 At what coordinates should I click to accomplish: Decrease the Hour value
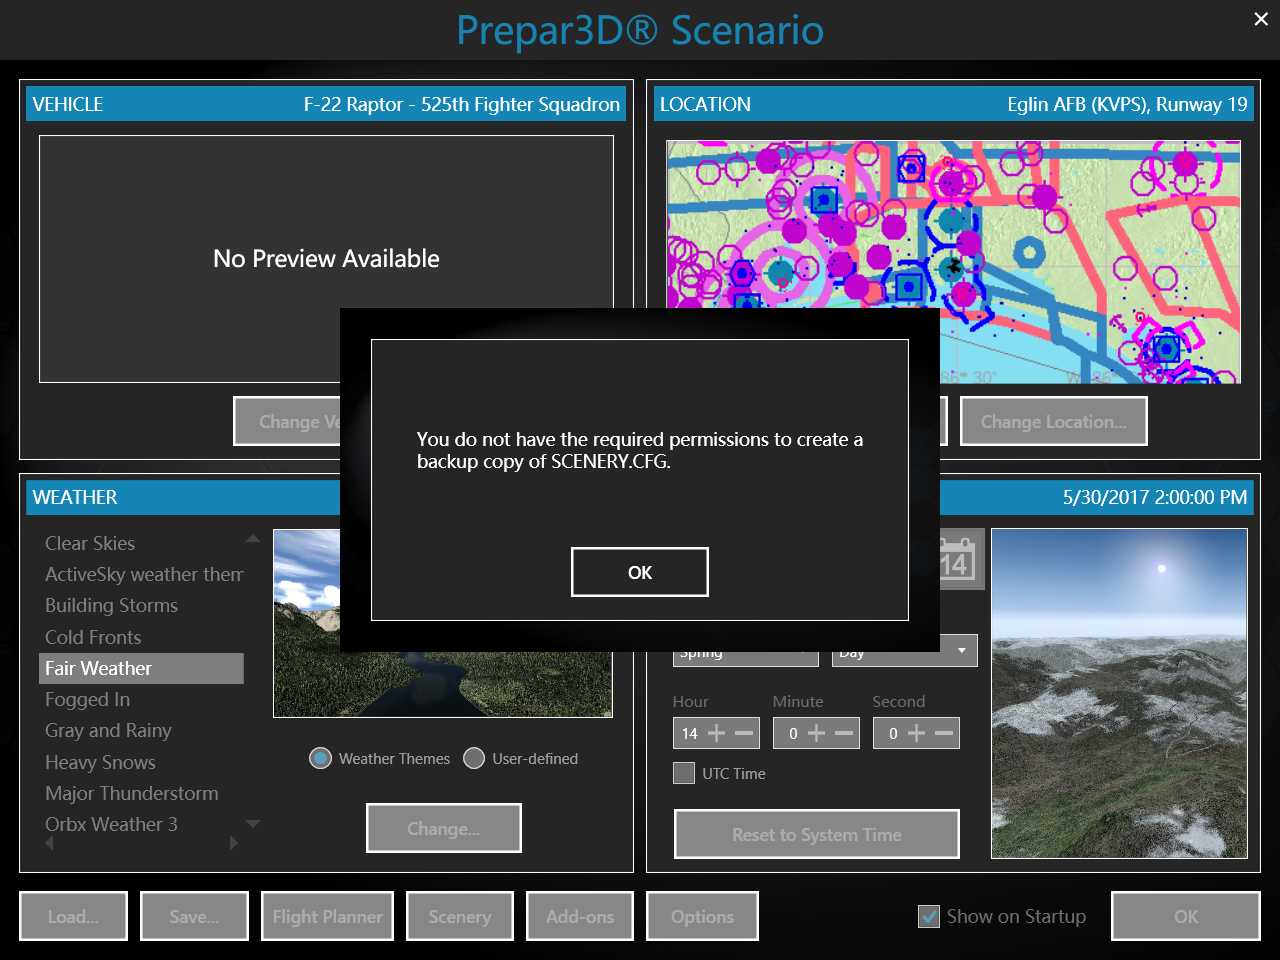[744, 733]
